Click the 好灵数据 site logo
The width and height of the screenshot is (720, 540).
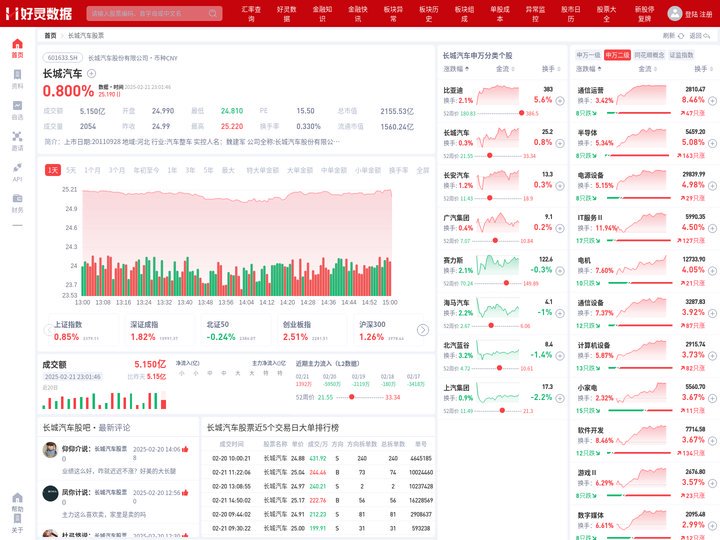(39, 13)
